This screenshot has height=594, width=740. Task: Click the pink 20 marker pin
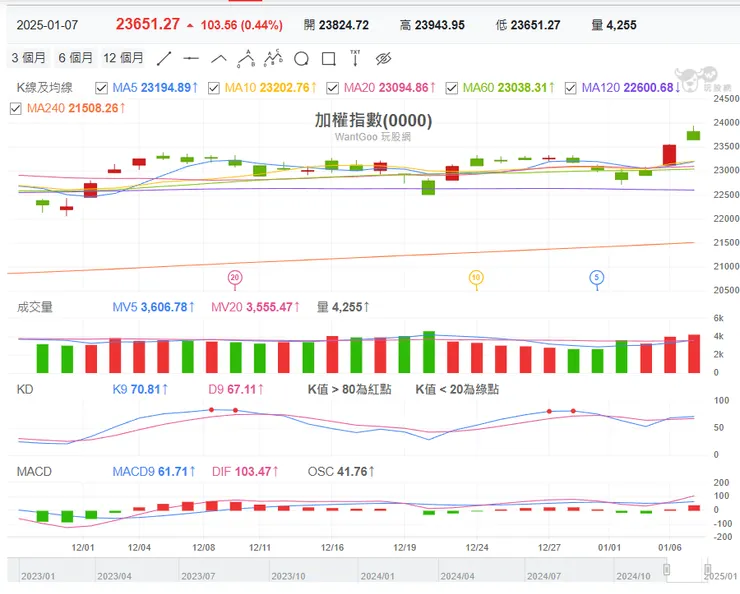[x=235, y=278]
